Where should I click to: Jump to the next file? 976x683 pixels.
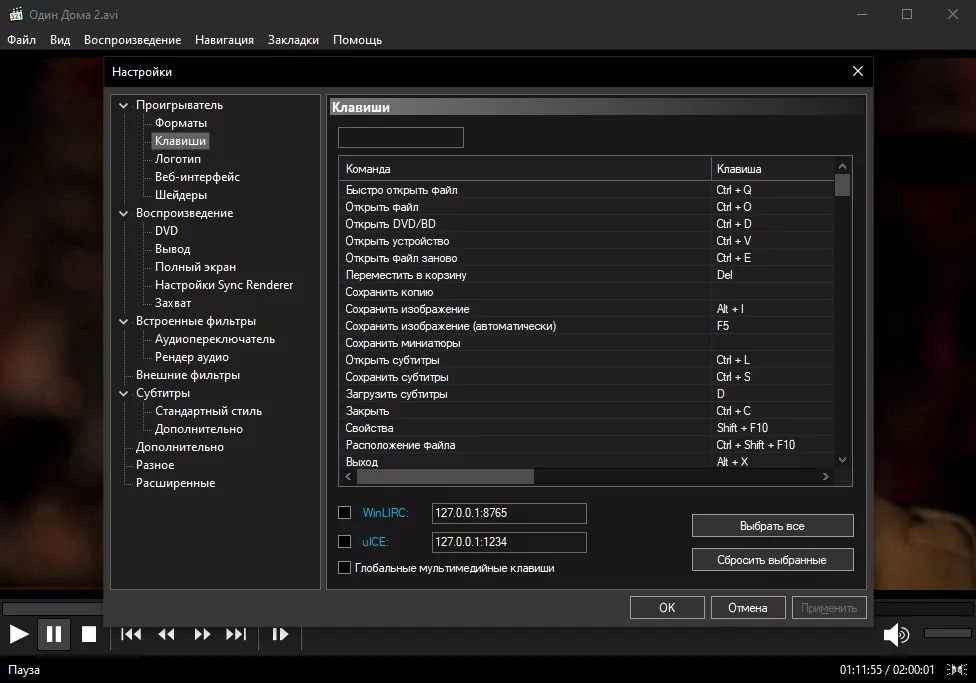pos(237,633)
